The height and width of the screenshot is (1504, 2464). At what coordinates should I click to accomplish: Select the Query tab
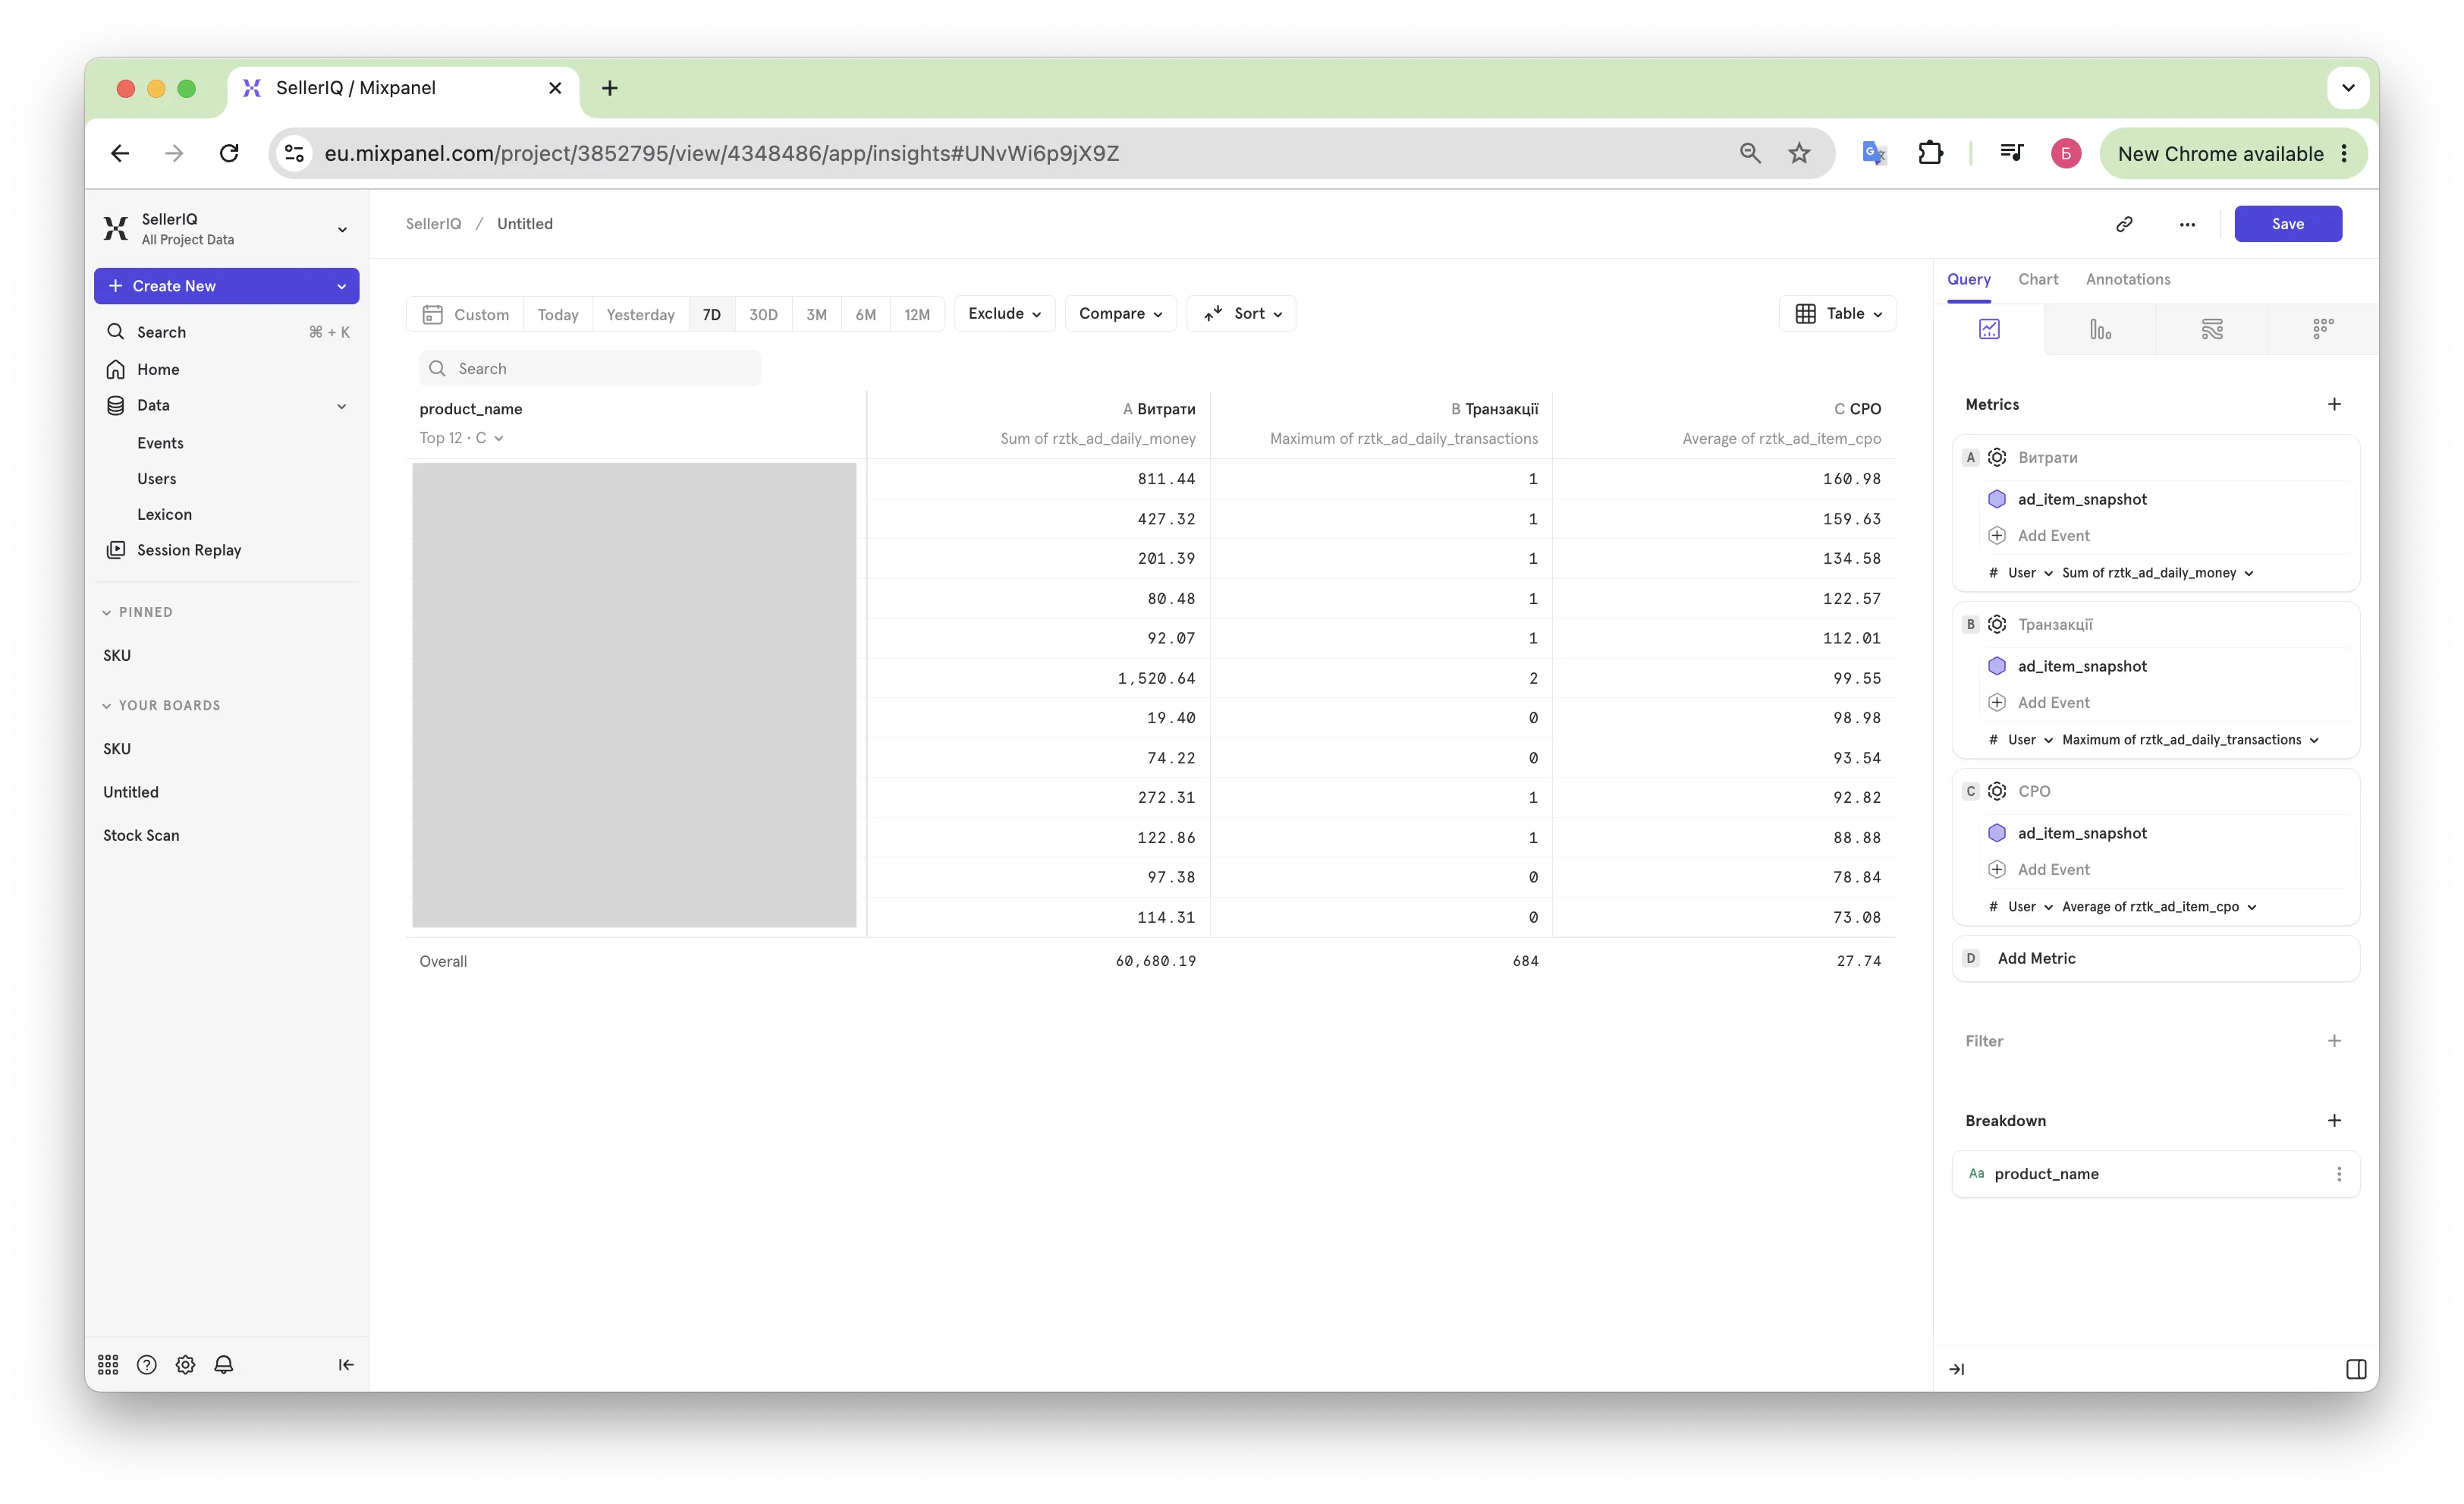[x=1968, y=279]
